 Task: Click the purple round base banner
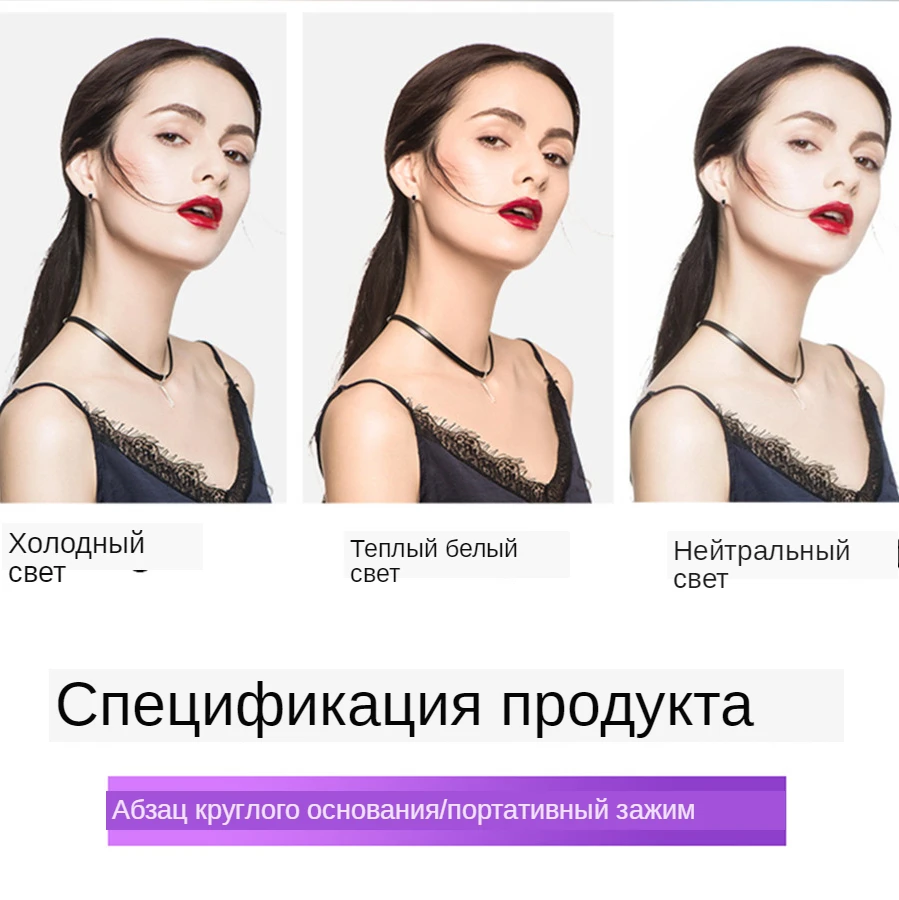(x=447, y=810)
